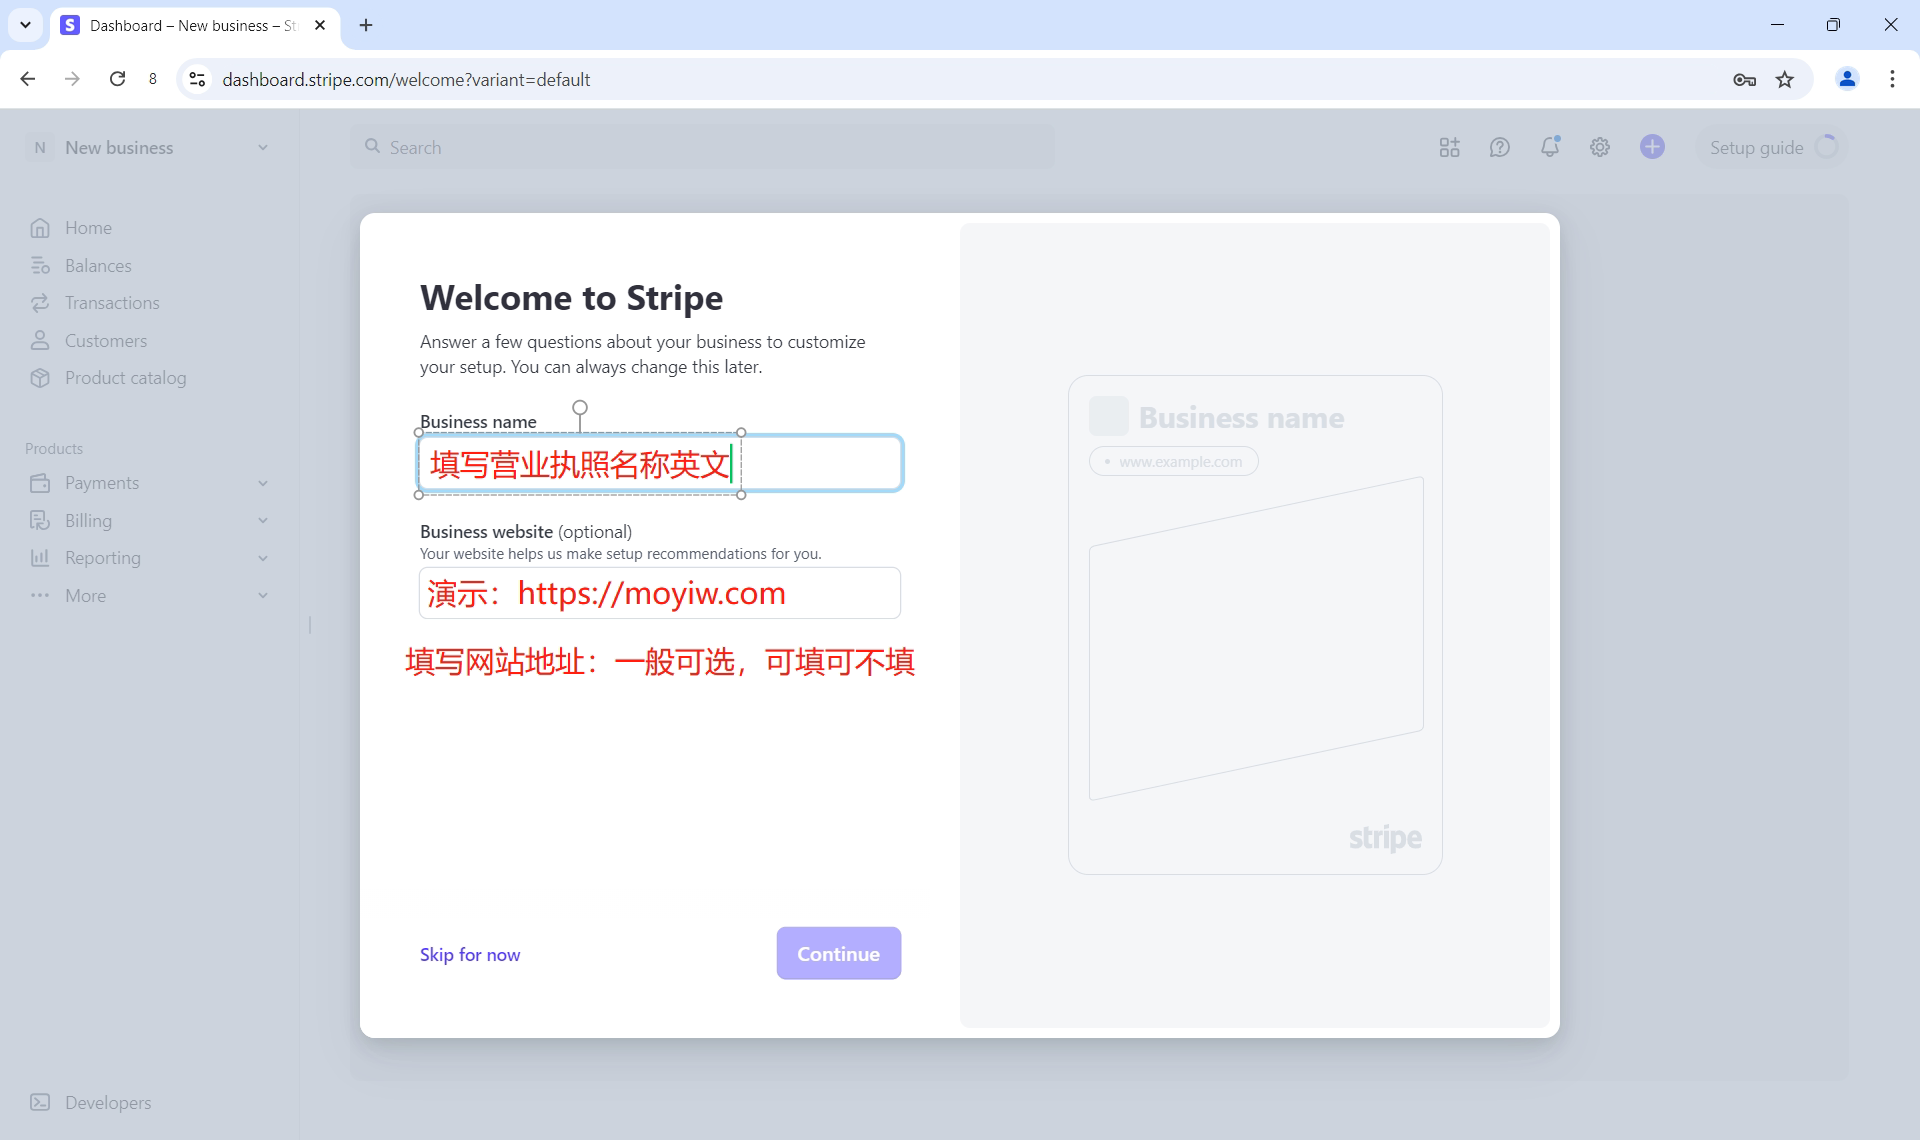Viewport: 1920px width, 1140px height.
Task: Open Transactions from the sidebar
Action: click(111, 302)
